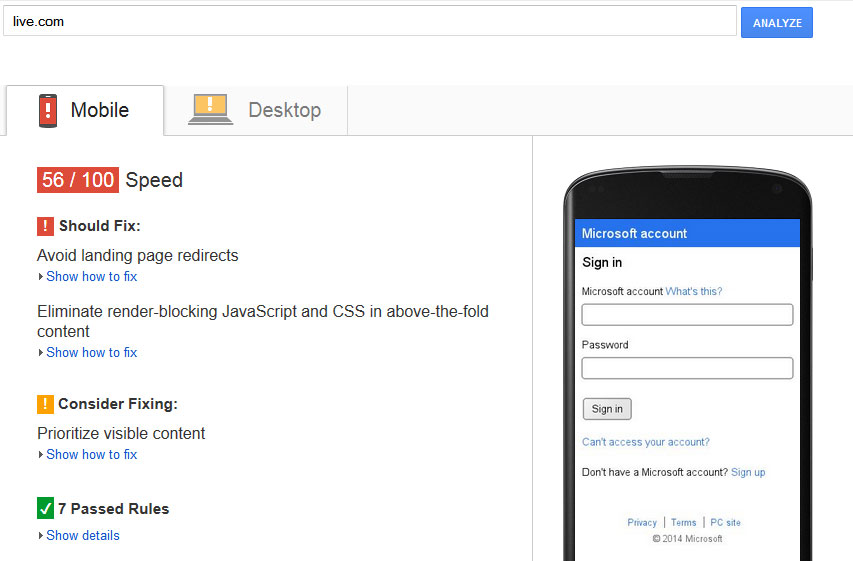Click the red mobile phone warning icon
Viewport: 853px width, 561px height.
48,110
